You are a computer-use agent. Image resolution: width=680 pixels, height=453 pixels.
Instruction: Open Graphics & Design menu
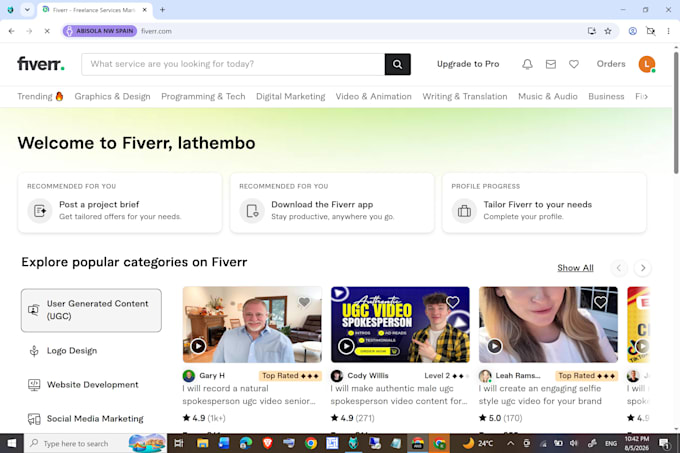coord(112,97)
